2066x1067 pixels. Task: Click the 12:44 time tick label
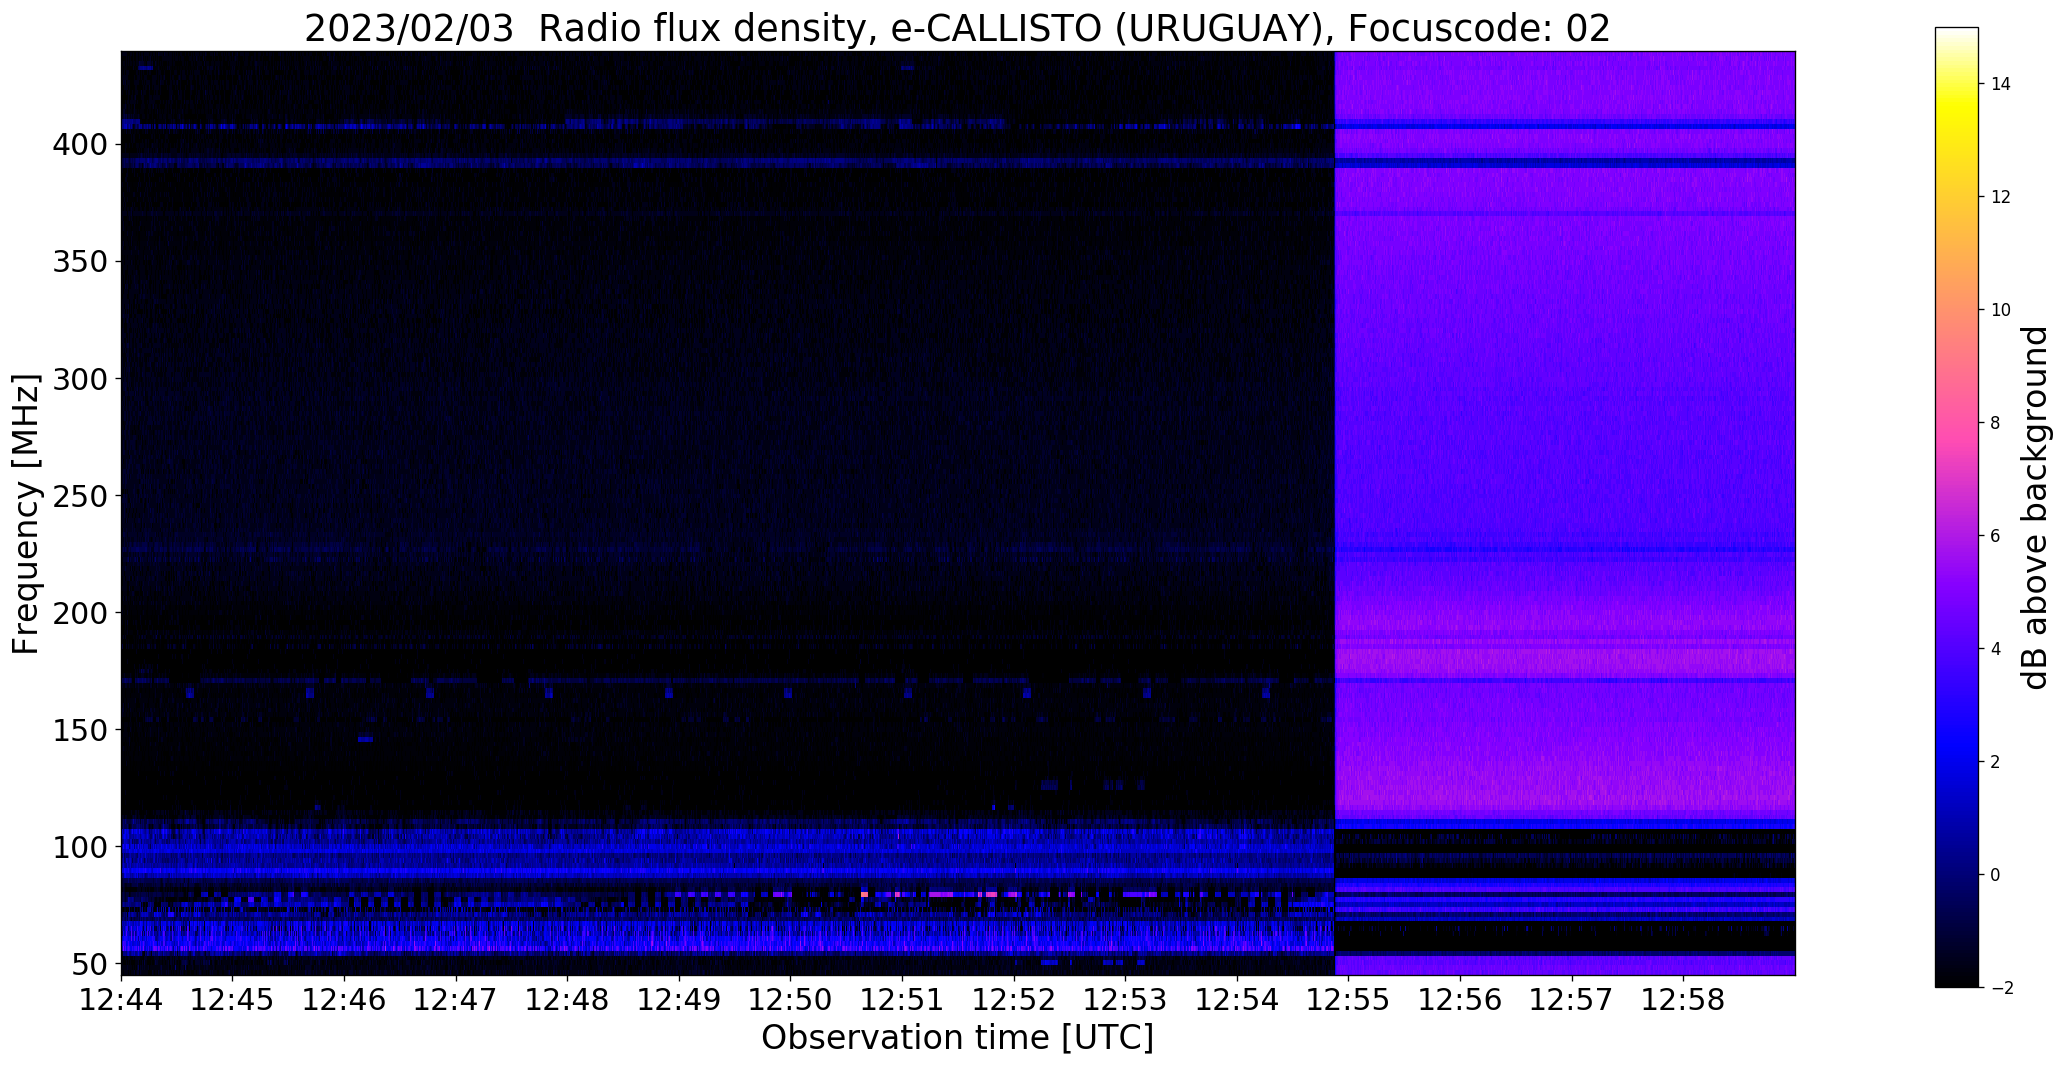coord(121,999)
